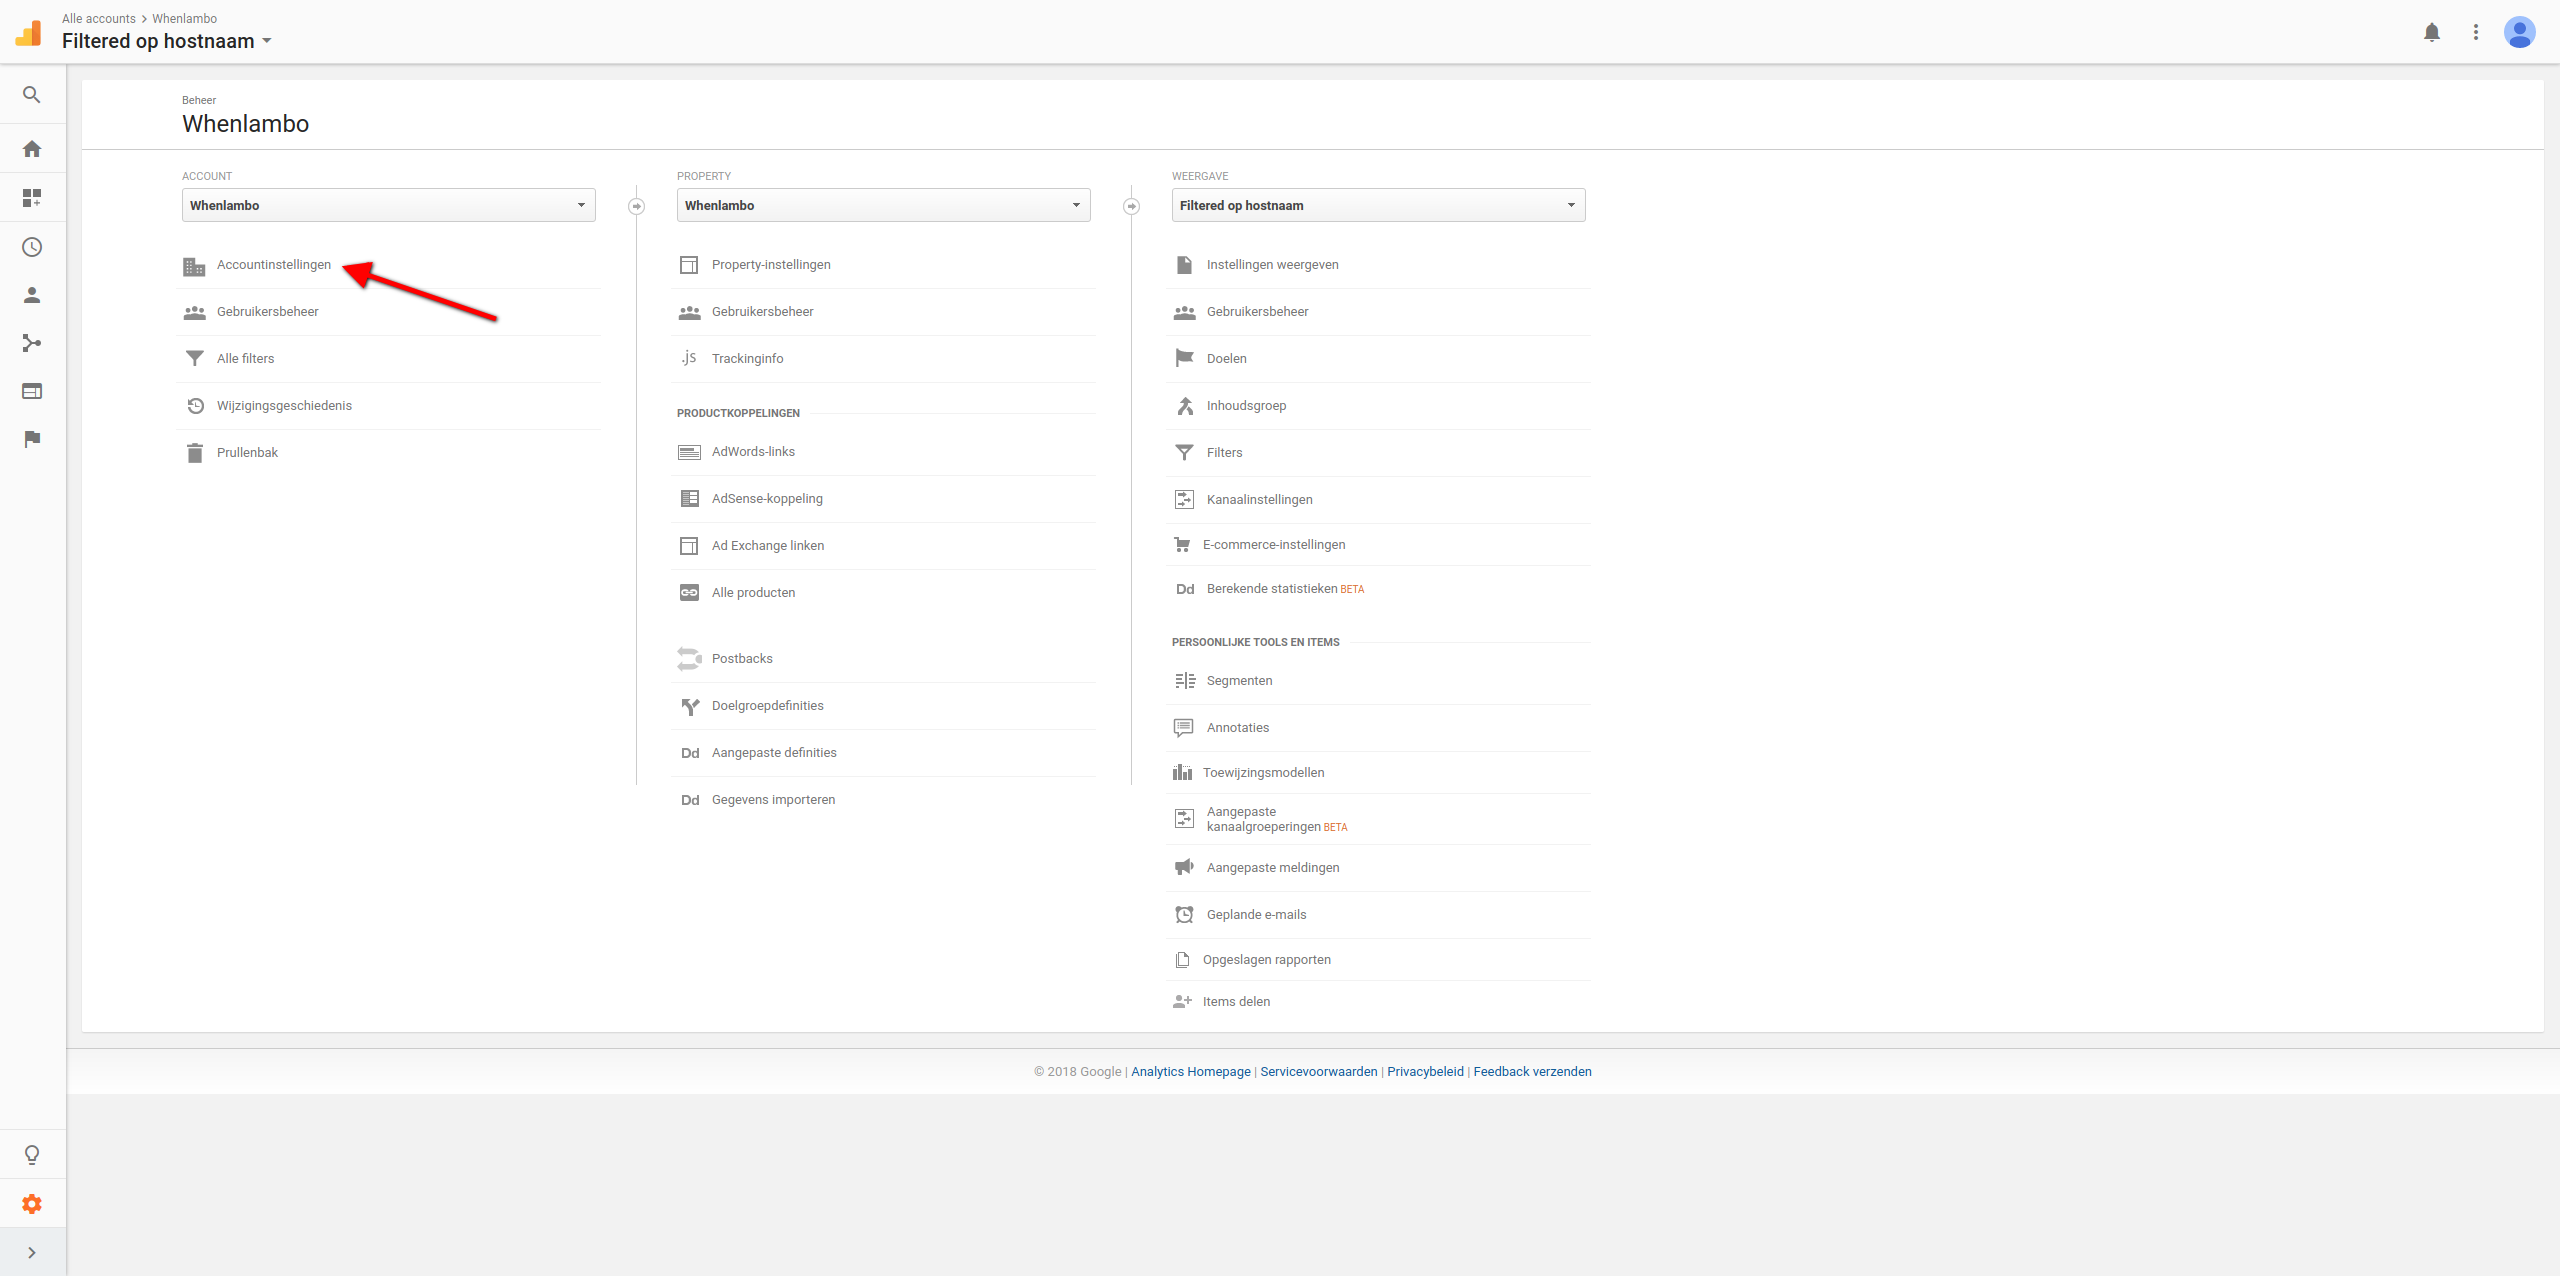Click the arrow button between Account and Property columns
Image resolution: width=2560 pixels, height=1276 pixels.
click(636, 206)
